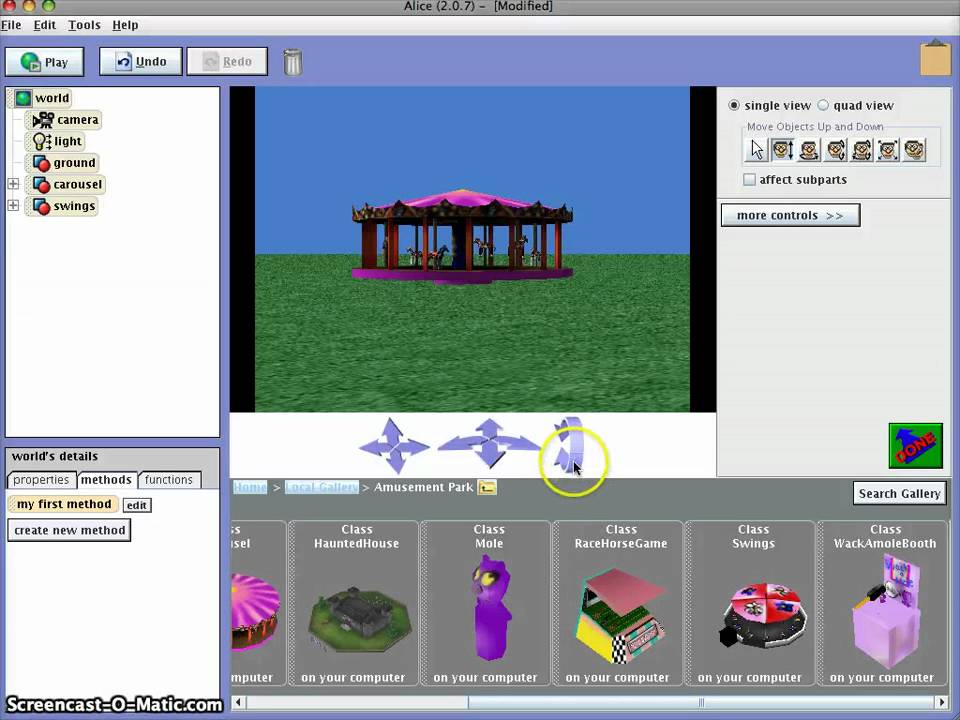
Task: Select the pointer move-objects-freely tool
Action: pyautogui.click(x=756, y=150)
